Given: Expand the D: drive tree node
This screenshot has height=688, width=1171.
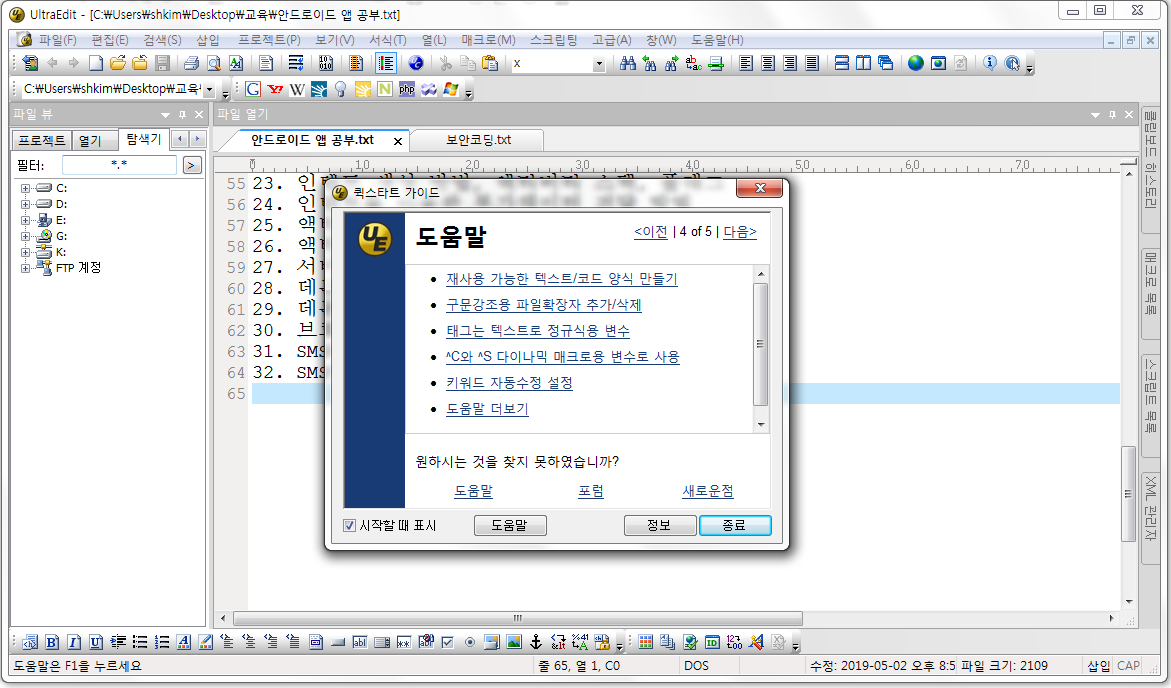Looking at the screenshot, I should click(25, 204).
